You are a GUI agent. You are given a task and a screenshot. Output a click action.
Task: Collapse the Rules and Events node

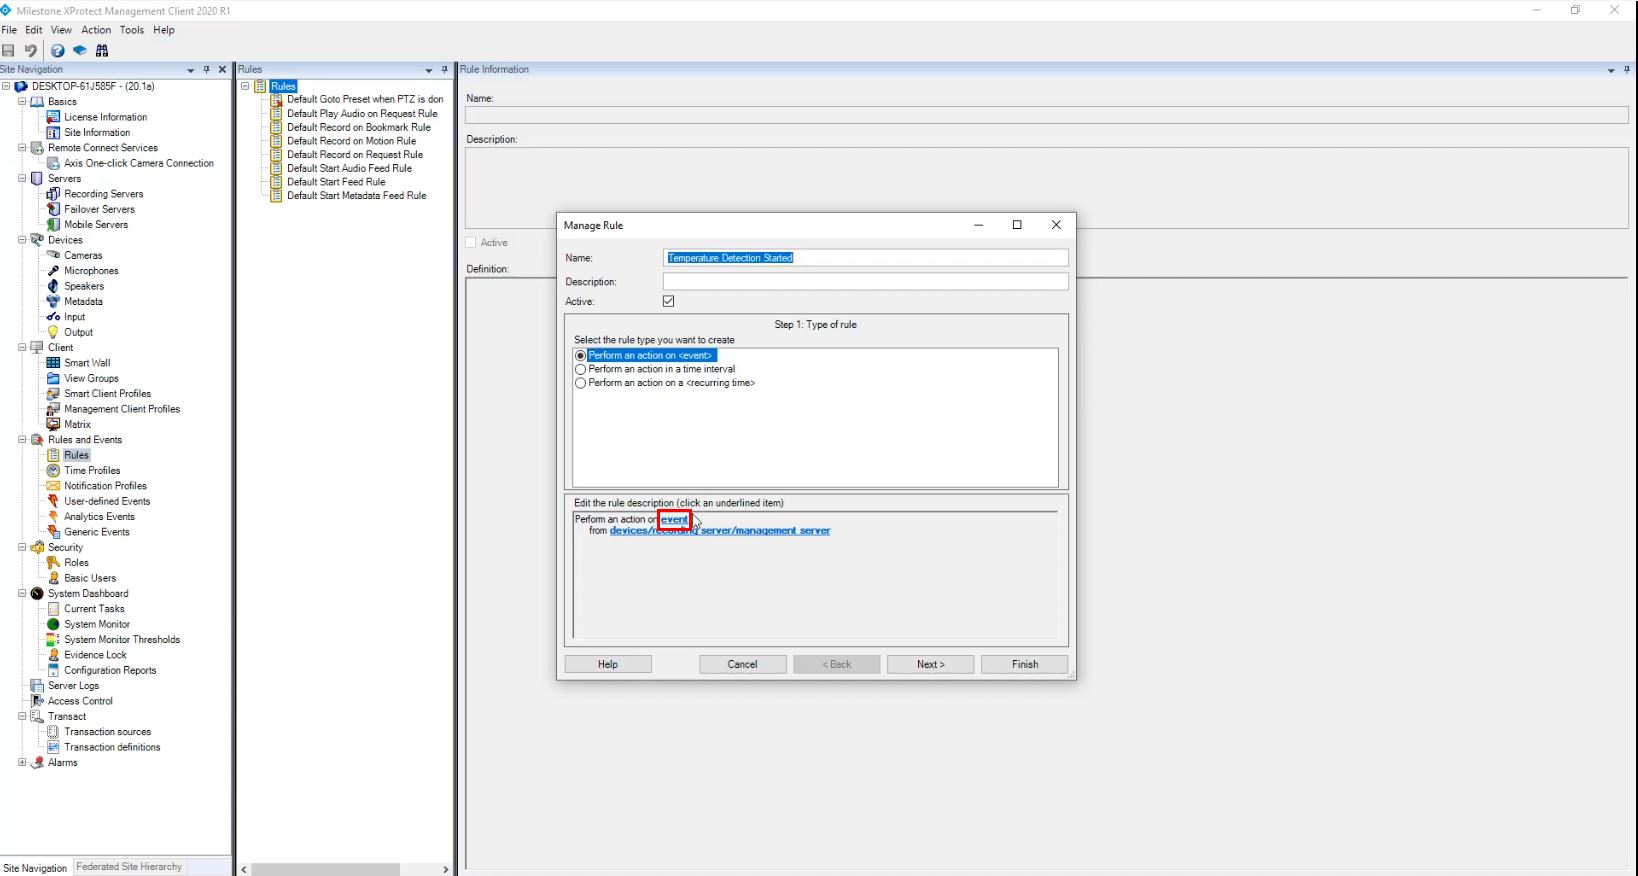[x=22, y=440]
